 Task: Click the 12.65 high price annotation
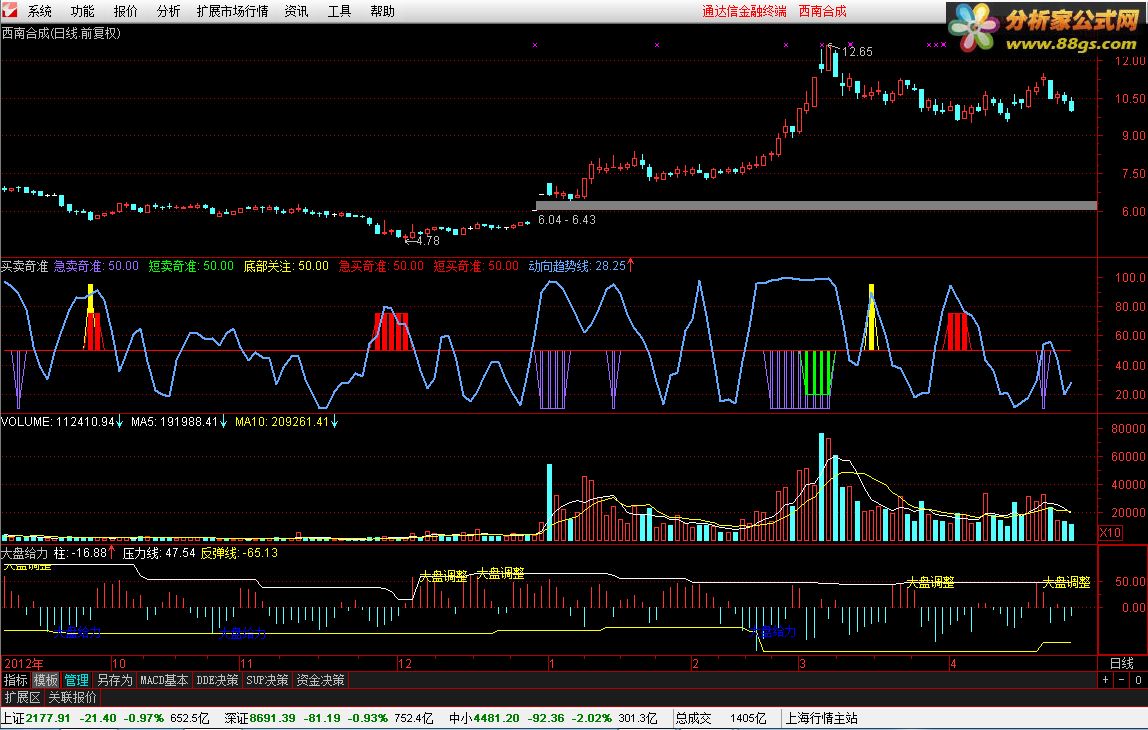[857, 52]
